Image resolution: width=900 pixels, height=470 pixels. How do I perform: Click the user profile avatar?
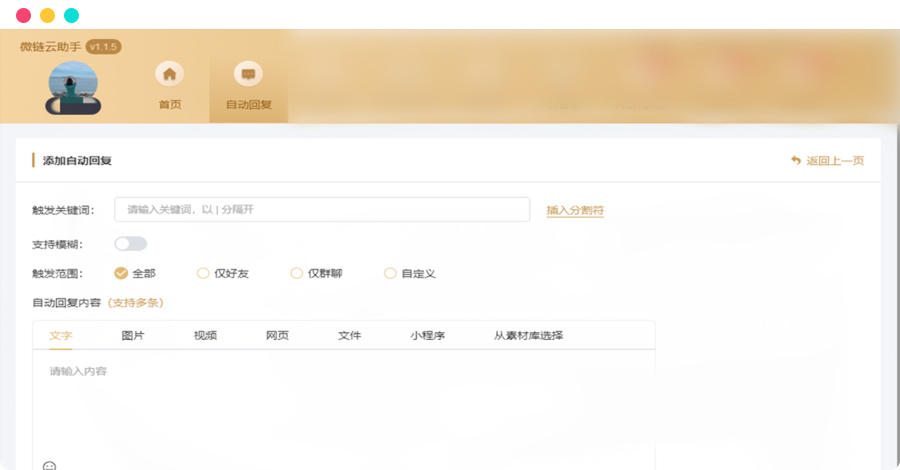[x=73, y=87]
